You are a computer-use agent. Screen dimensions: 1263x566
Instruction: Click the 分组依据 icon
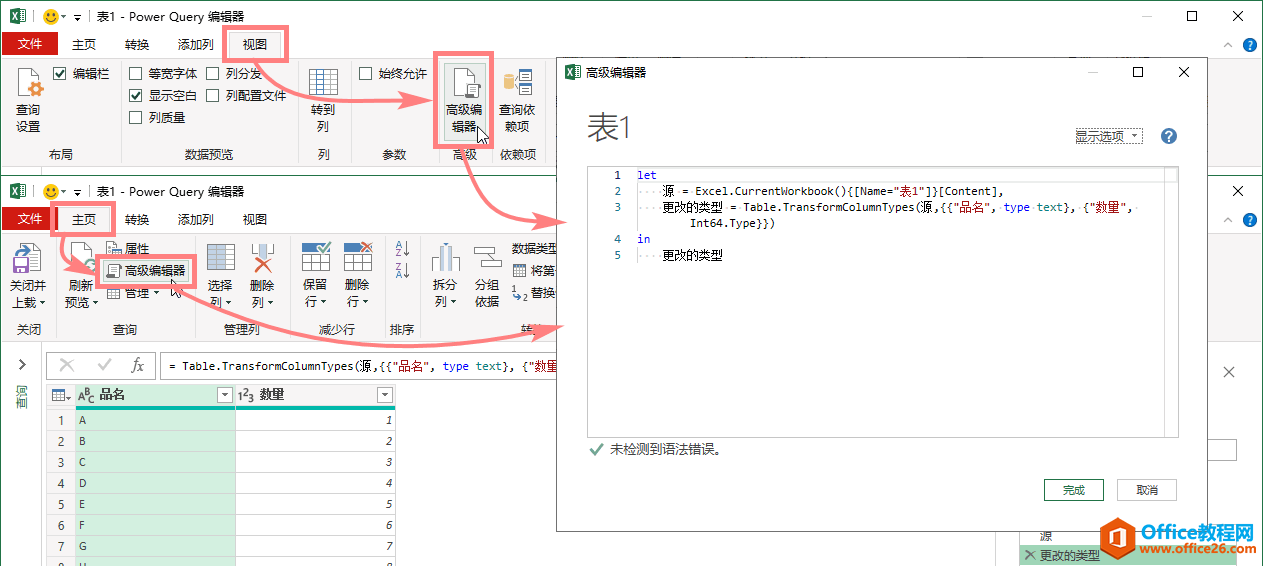487,258
